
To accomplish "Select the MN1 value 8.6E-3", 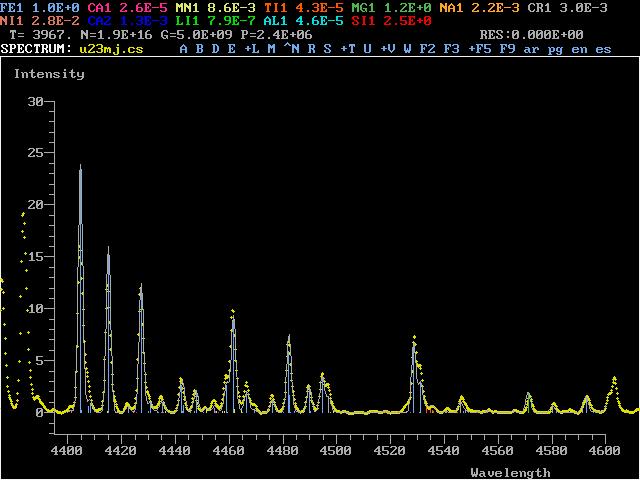I will 232,7.
